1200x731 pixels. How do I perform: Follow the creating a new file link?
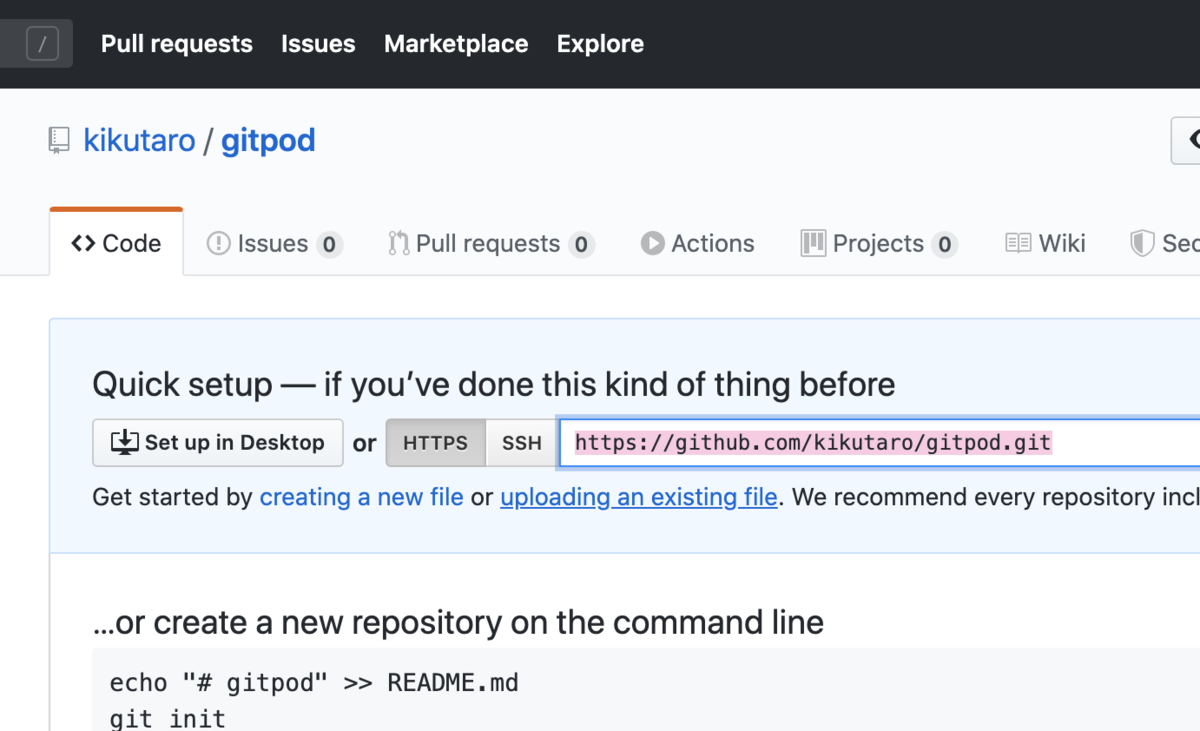click(361, 497)
